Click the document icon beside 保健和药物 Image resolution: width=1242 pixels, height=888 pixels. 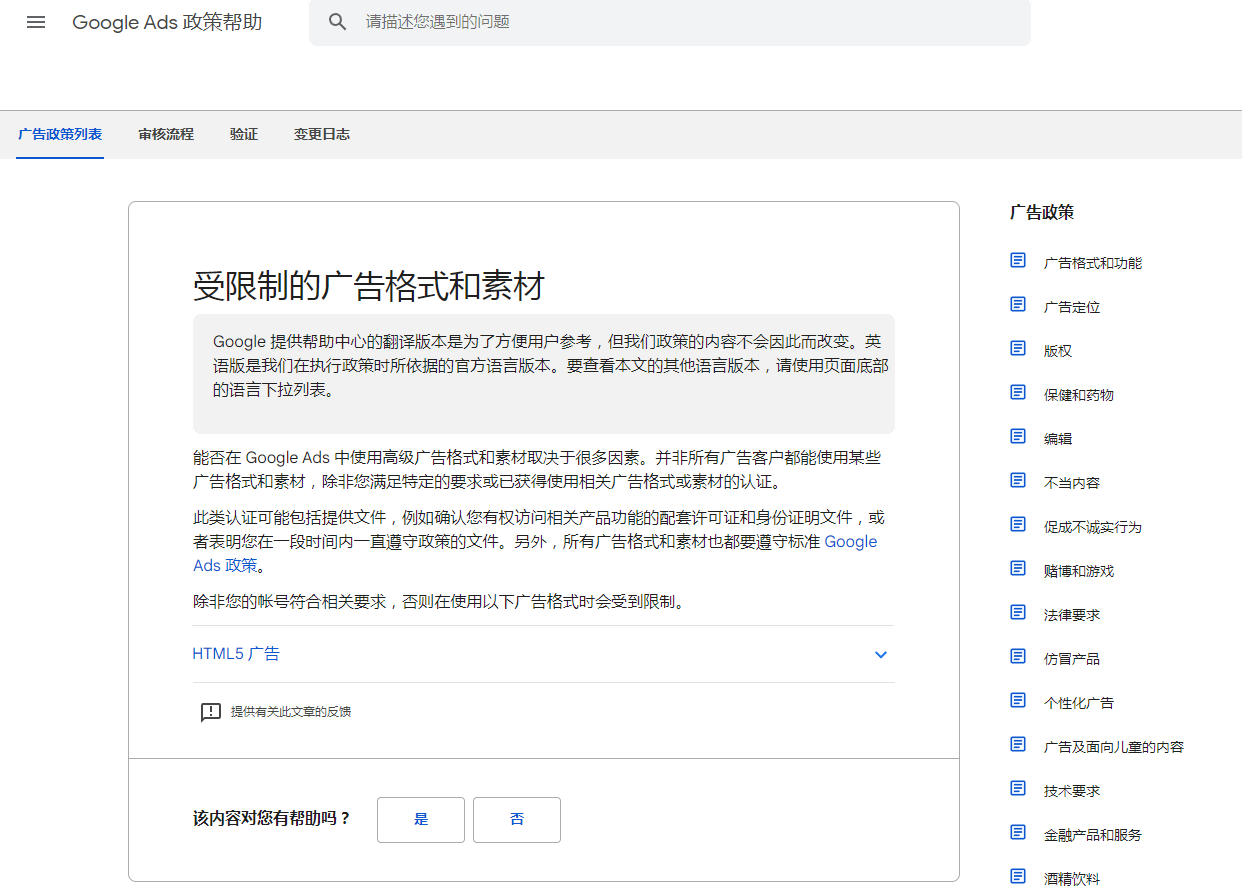click(x=1018, y=392)
